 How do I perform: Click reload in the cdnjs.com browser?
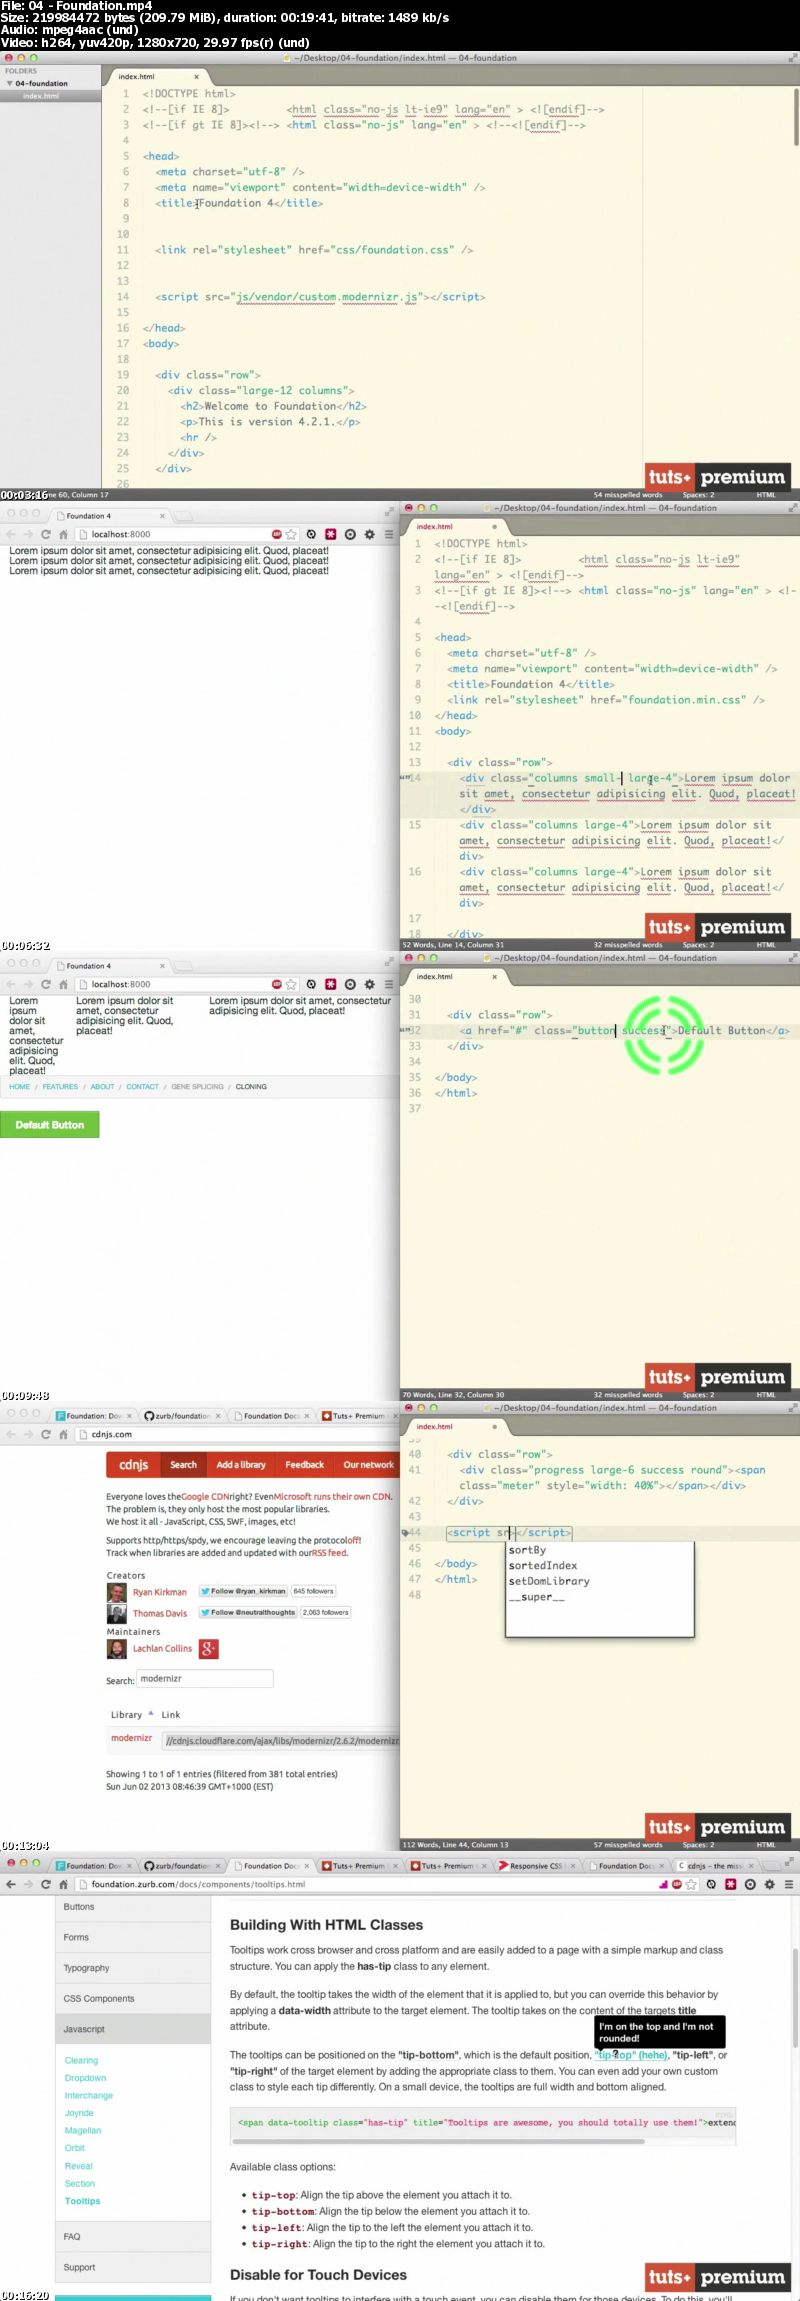coord(46,1435)
